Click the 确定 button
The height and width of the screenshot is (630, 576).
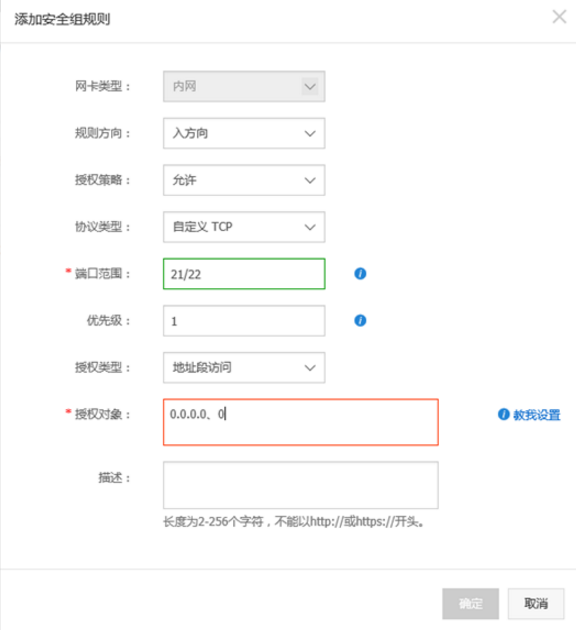pyautogui.click(x=470, y=604)
